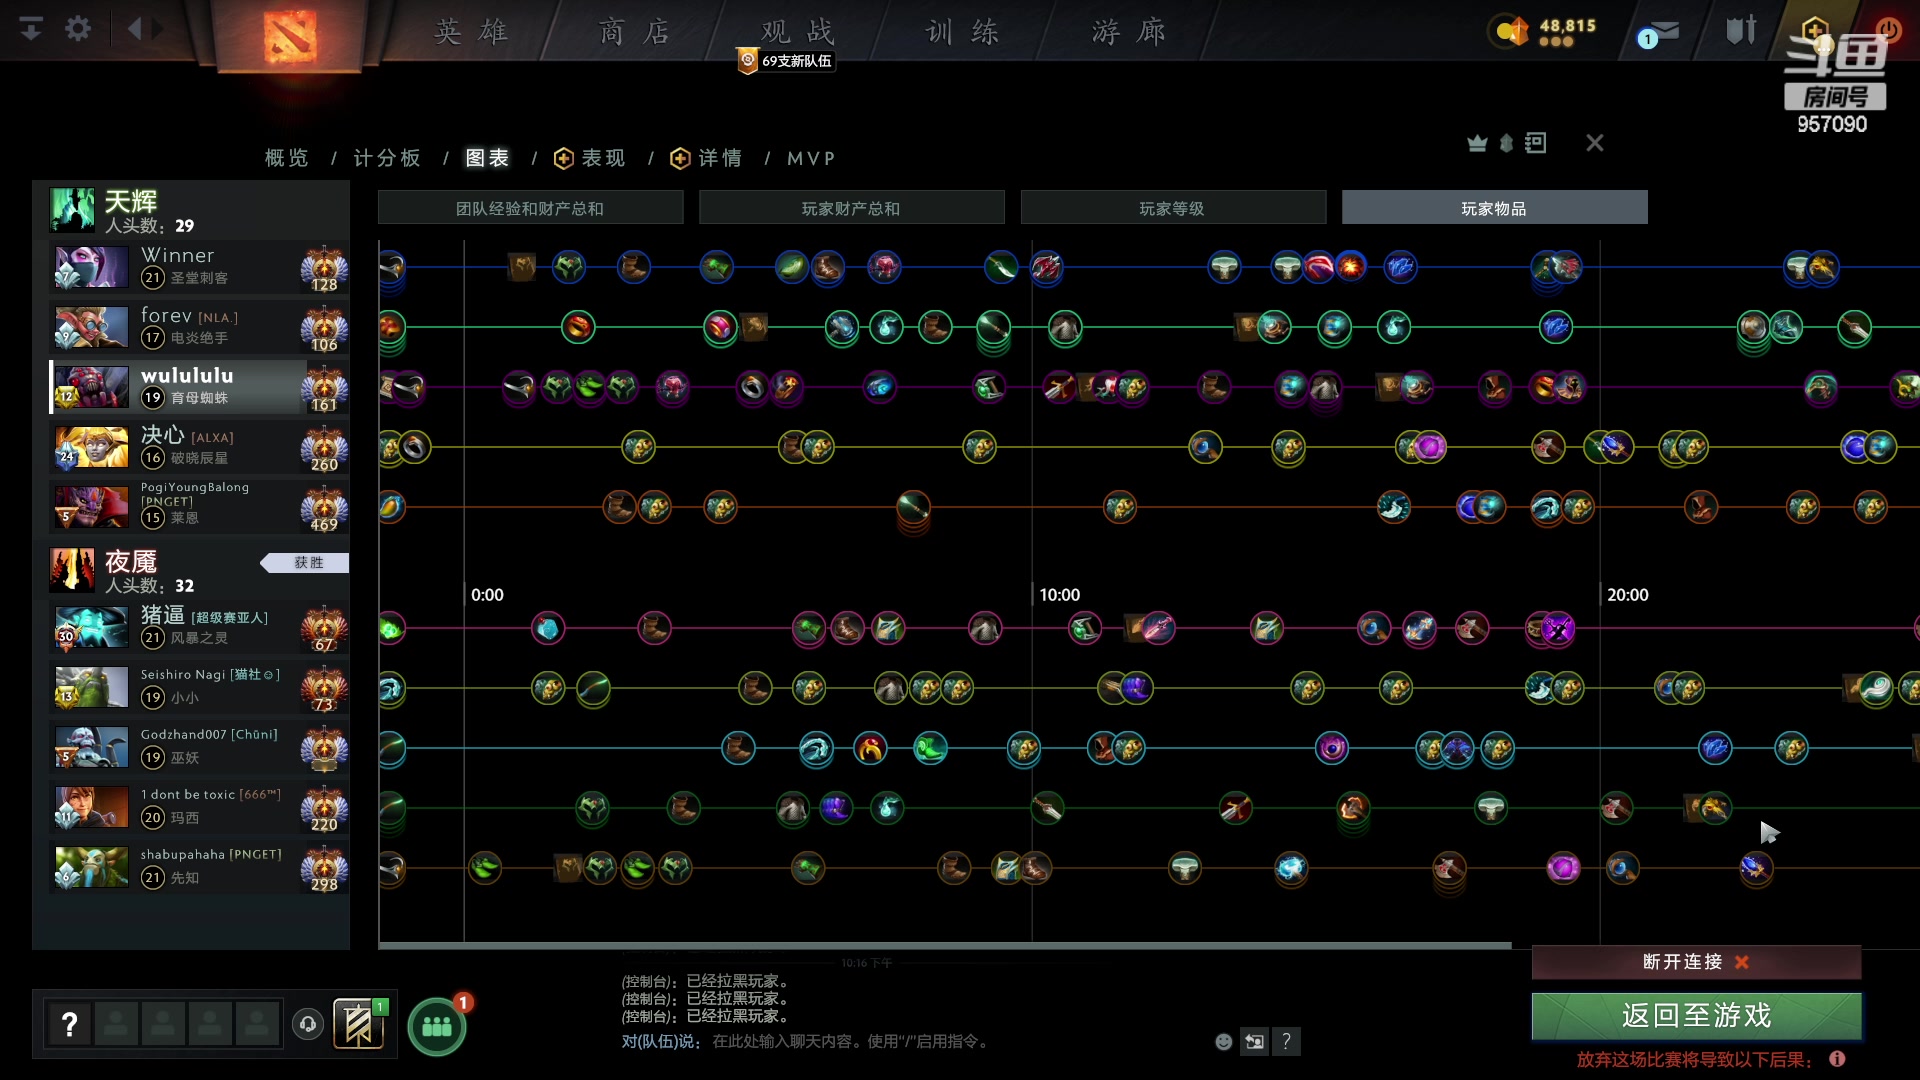The height and width of the screenshot is (1080, 1920).
Task: Open the 商店 store menu
Action: point(634,32)
